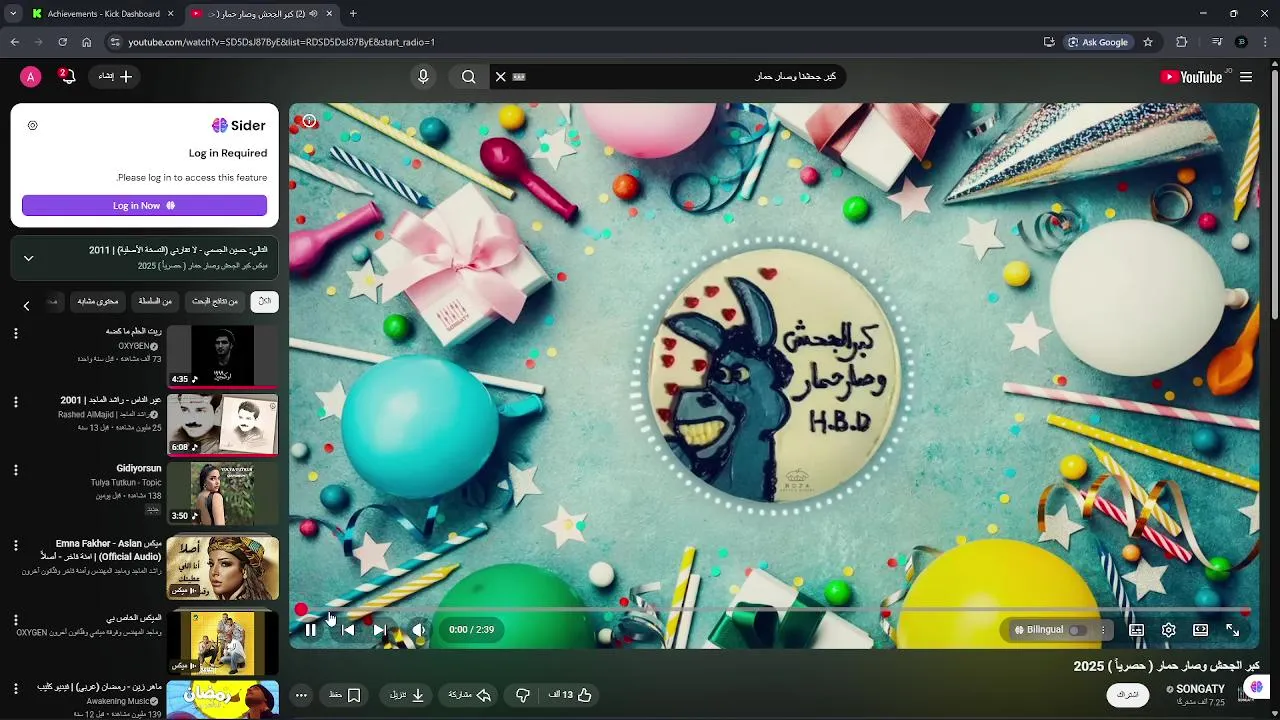Open YouTube guide hamburger menu
This screenshot has height=720, width=1280.
point(1246,77)
